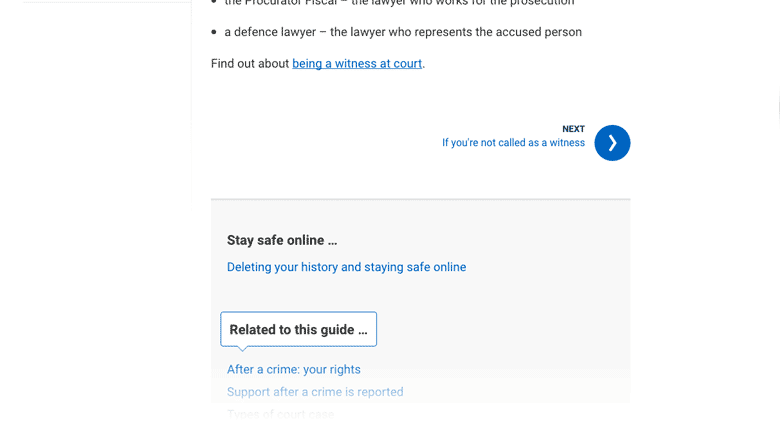This screenshot has width=780, height=423.
Task: Click the empty left sidebar panel
Action: click(107, 100)
